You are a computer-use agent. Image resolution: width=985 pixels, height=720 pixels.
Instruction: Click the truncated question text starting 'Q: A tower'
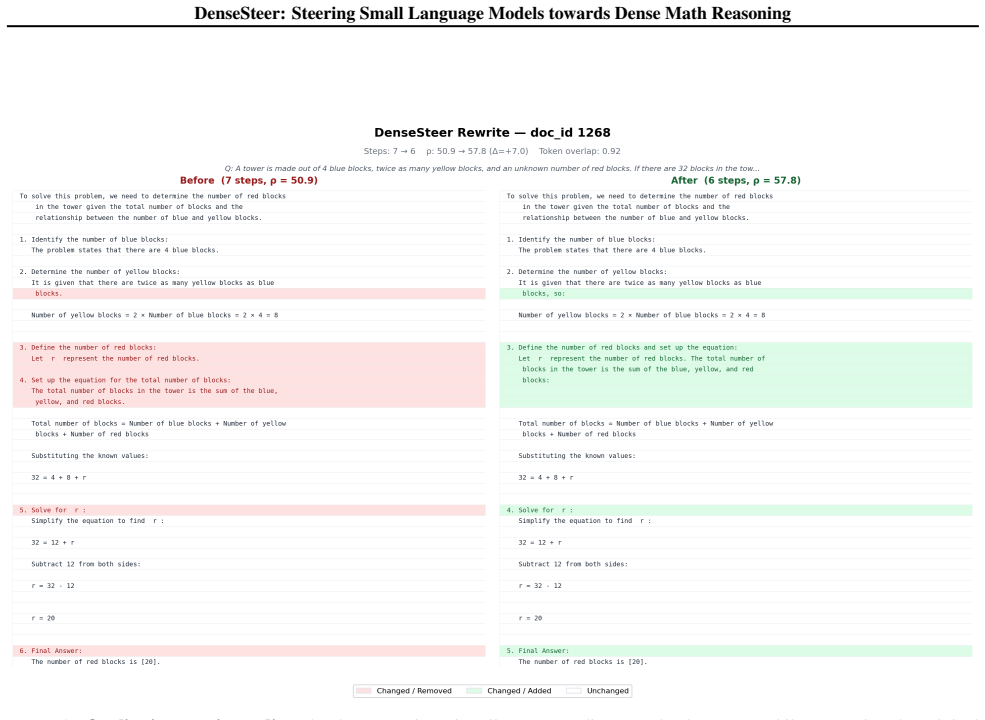(492, 168)
